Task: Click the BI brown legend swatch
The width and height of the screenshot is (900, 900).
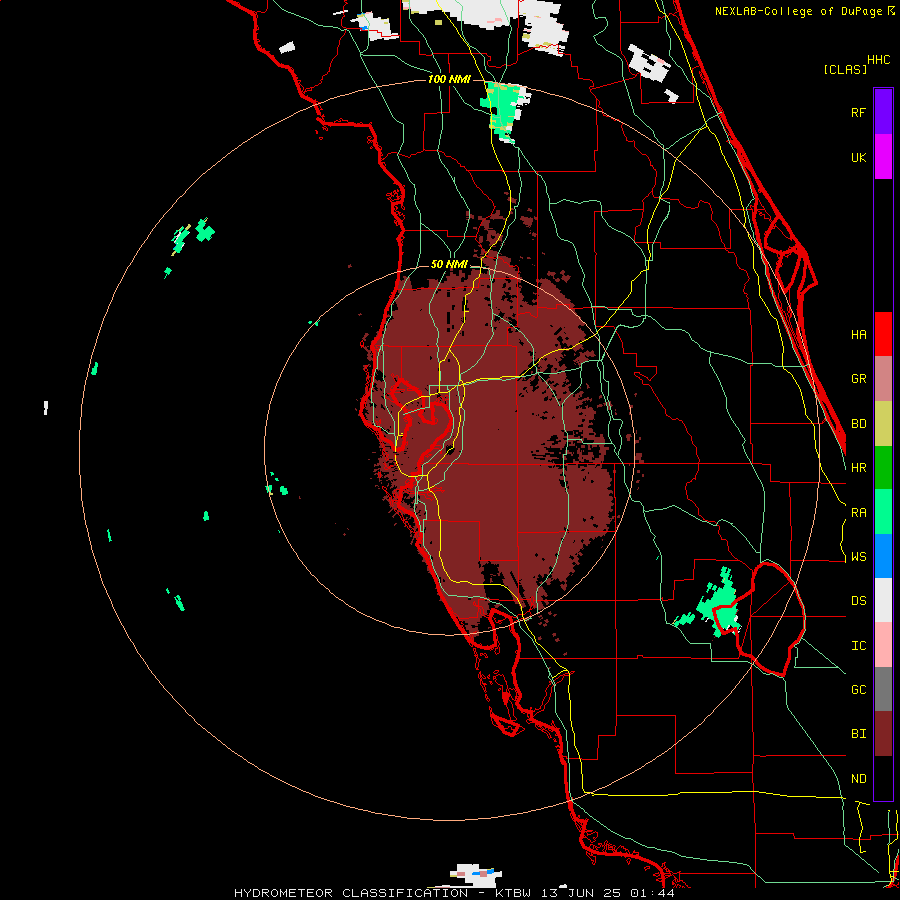Action: (883, 734)
